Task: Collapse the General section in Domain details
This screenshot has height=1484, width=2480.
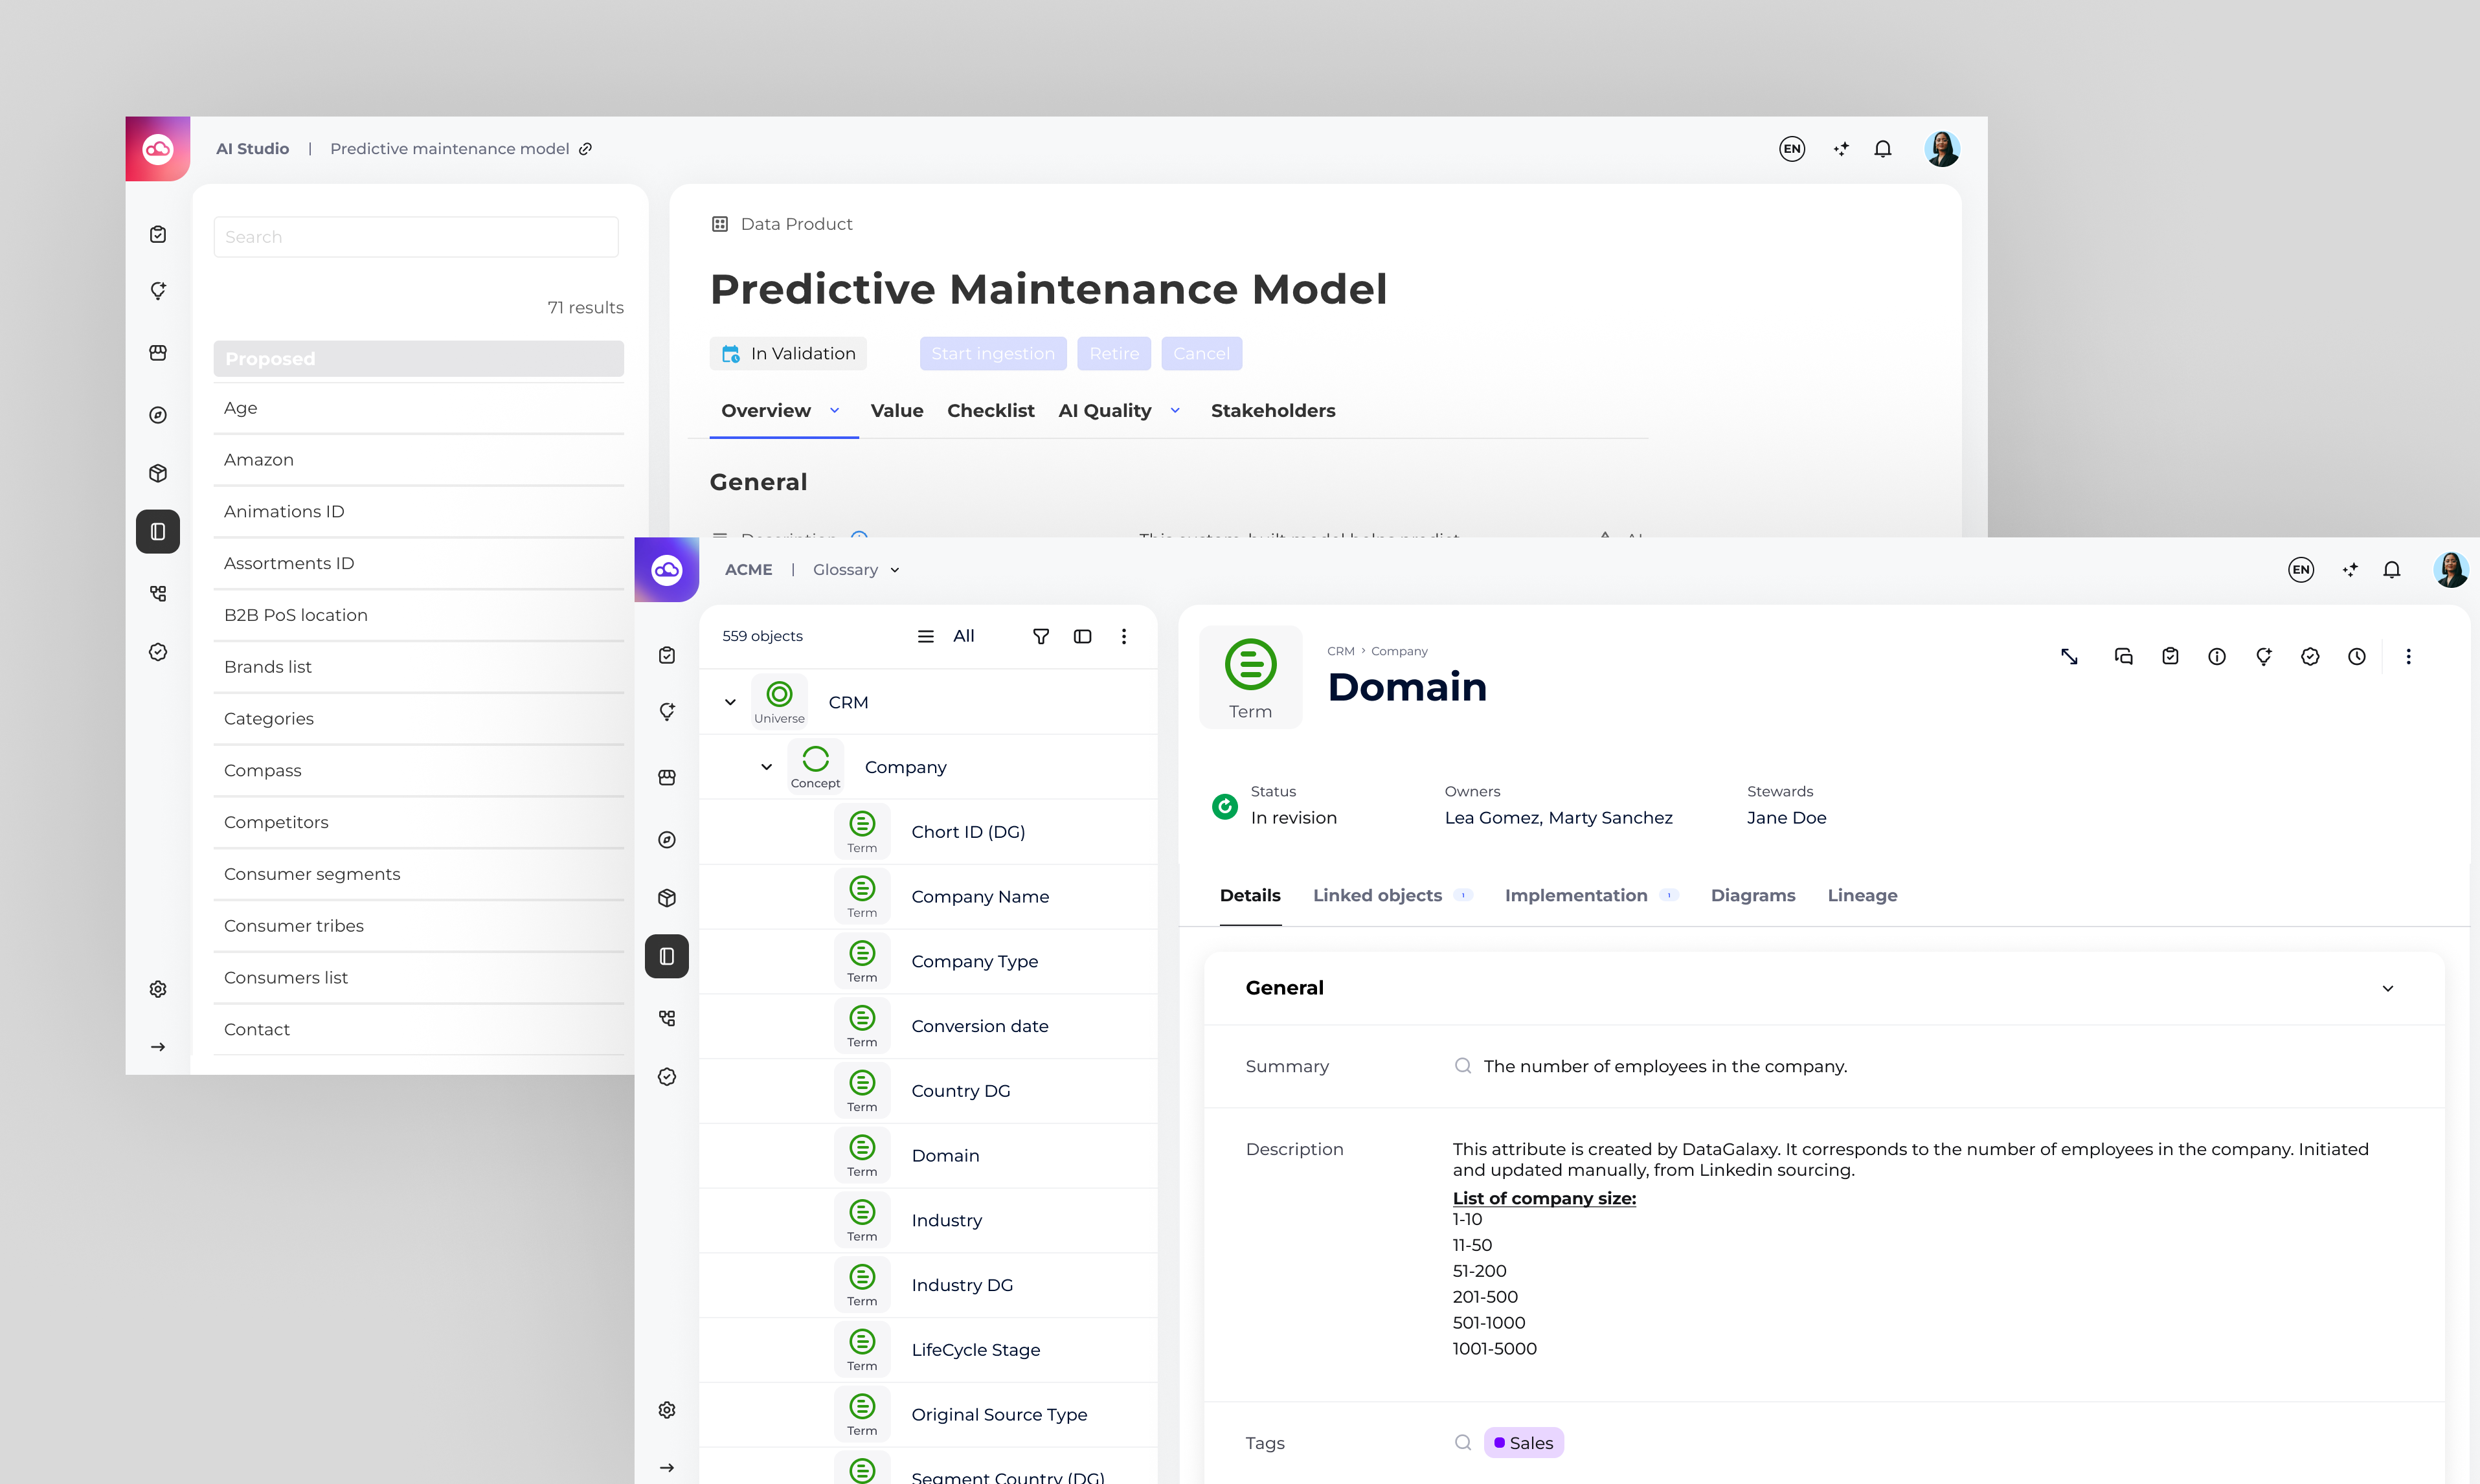Action: click(2388, 988)
